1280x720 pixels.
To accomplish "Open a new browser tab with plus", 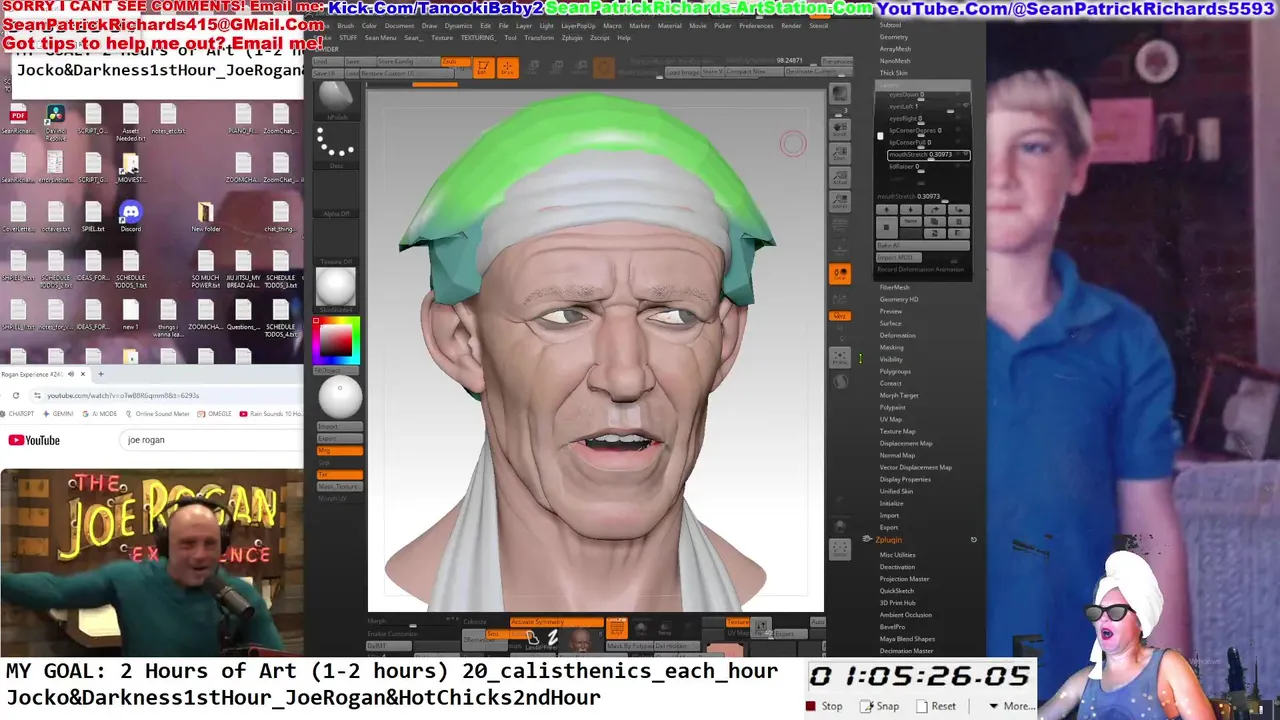I will (x=100, y=374).
